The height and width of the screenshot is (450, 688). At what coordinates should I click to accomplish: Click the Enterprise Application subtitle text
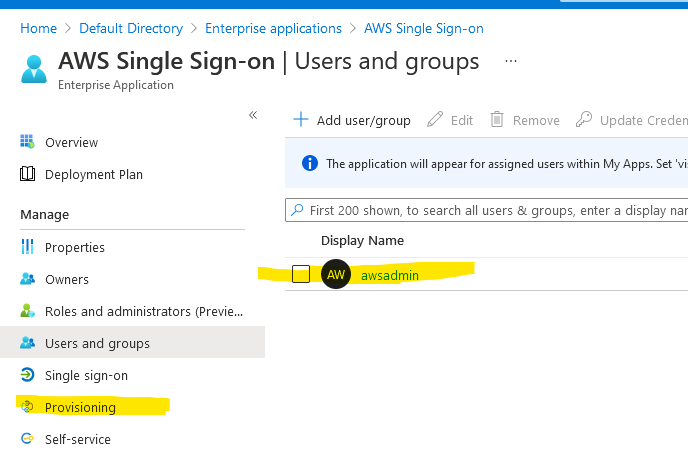tap(116, 85)
